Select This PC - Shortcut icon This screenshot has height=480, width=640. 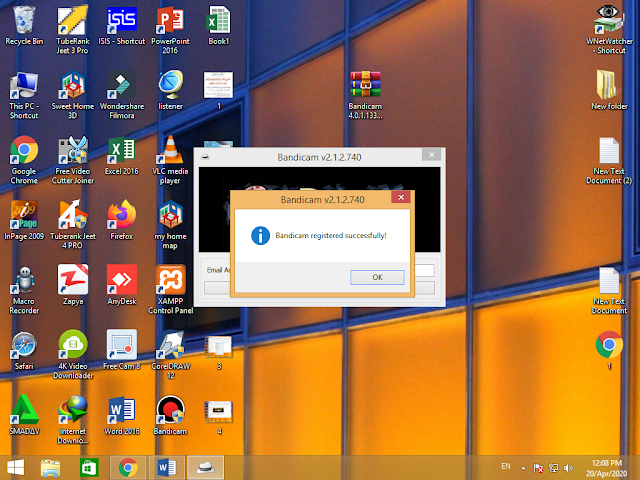[x=24, y=95]
